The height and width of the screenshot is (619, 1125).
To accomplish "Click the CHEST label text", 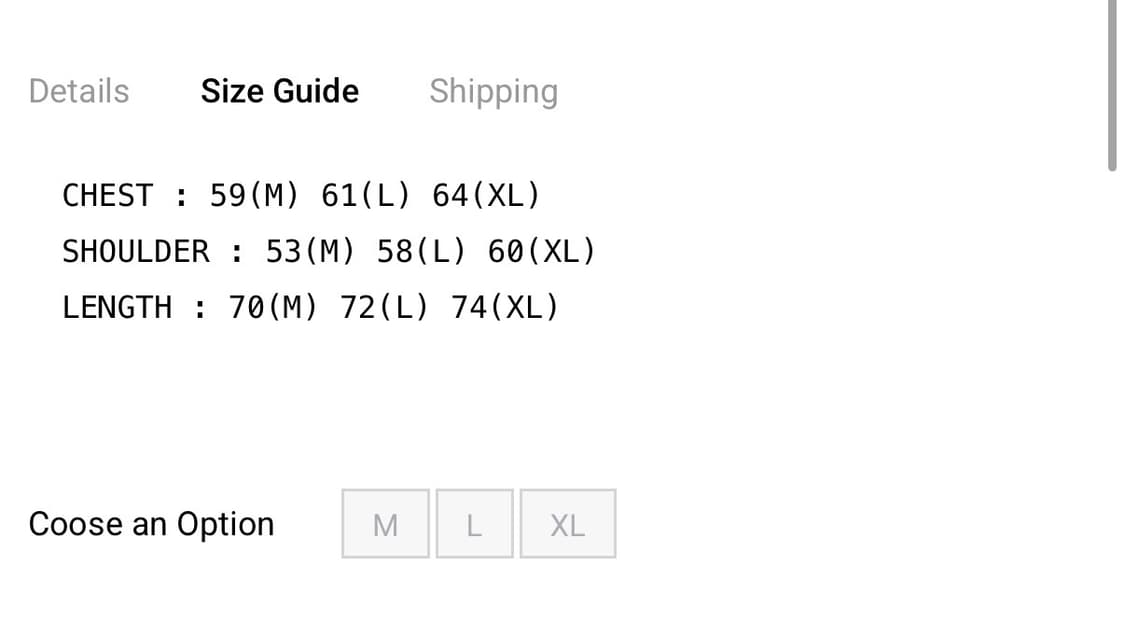I will click(108, 195).
